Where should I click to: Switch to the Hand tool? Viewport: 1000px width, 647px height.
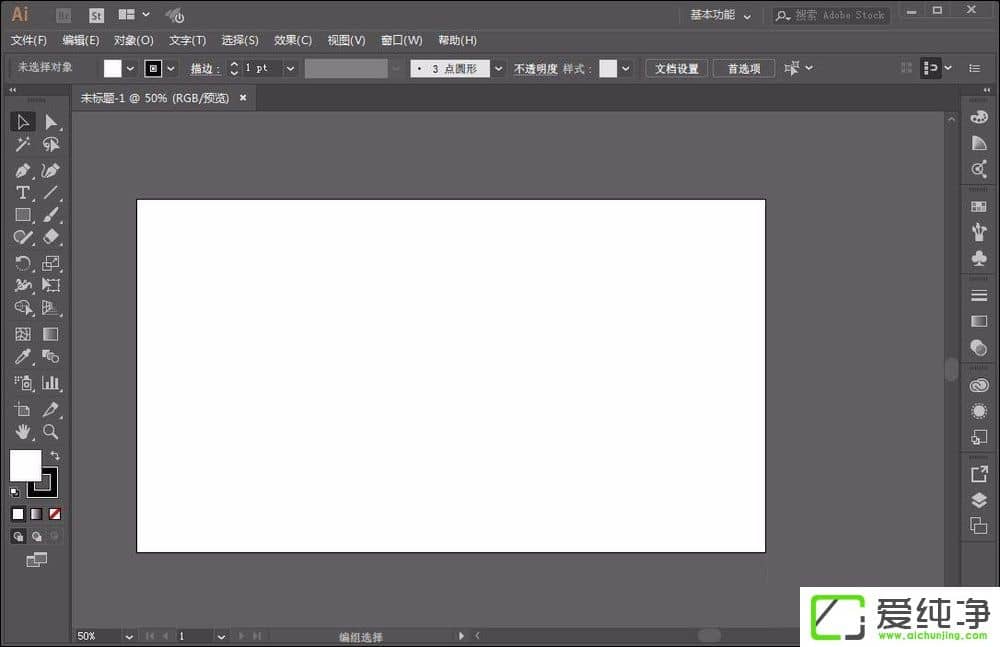pos(22,432)
